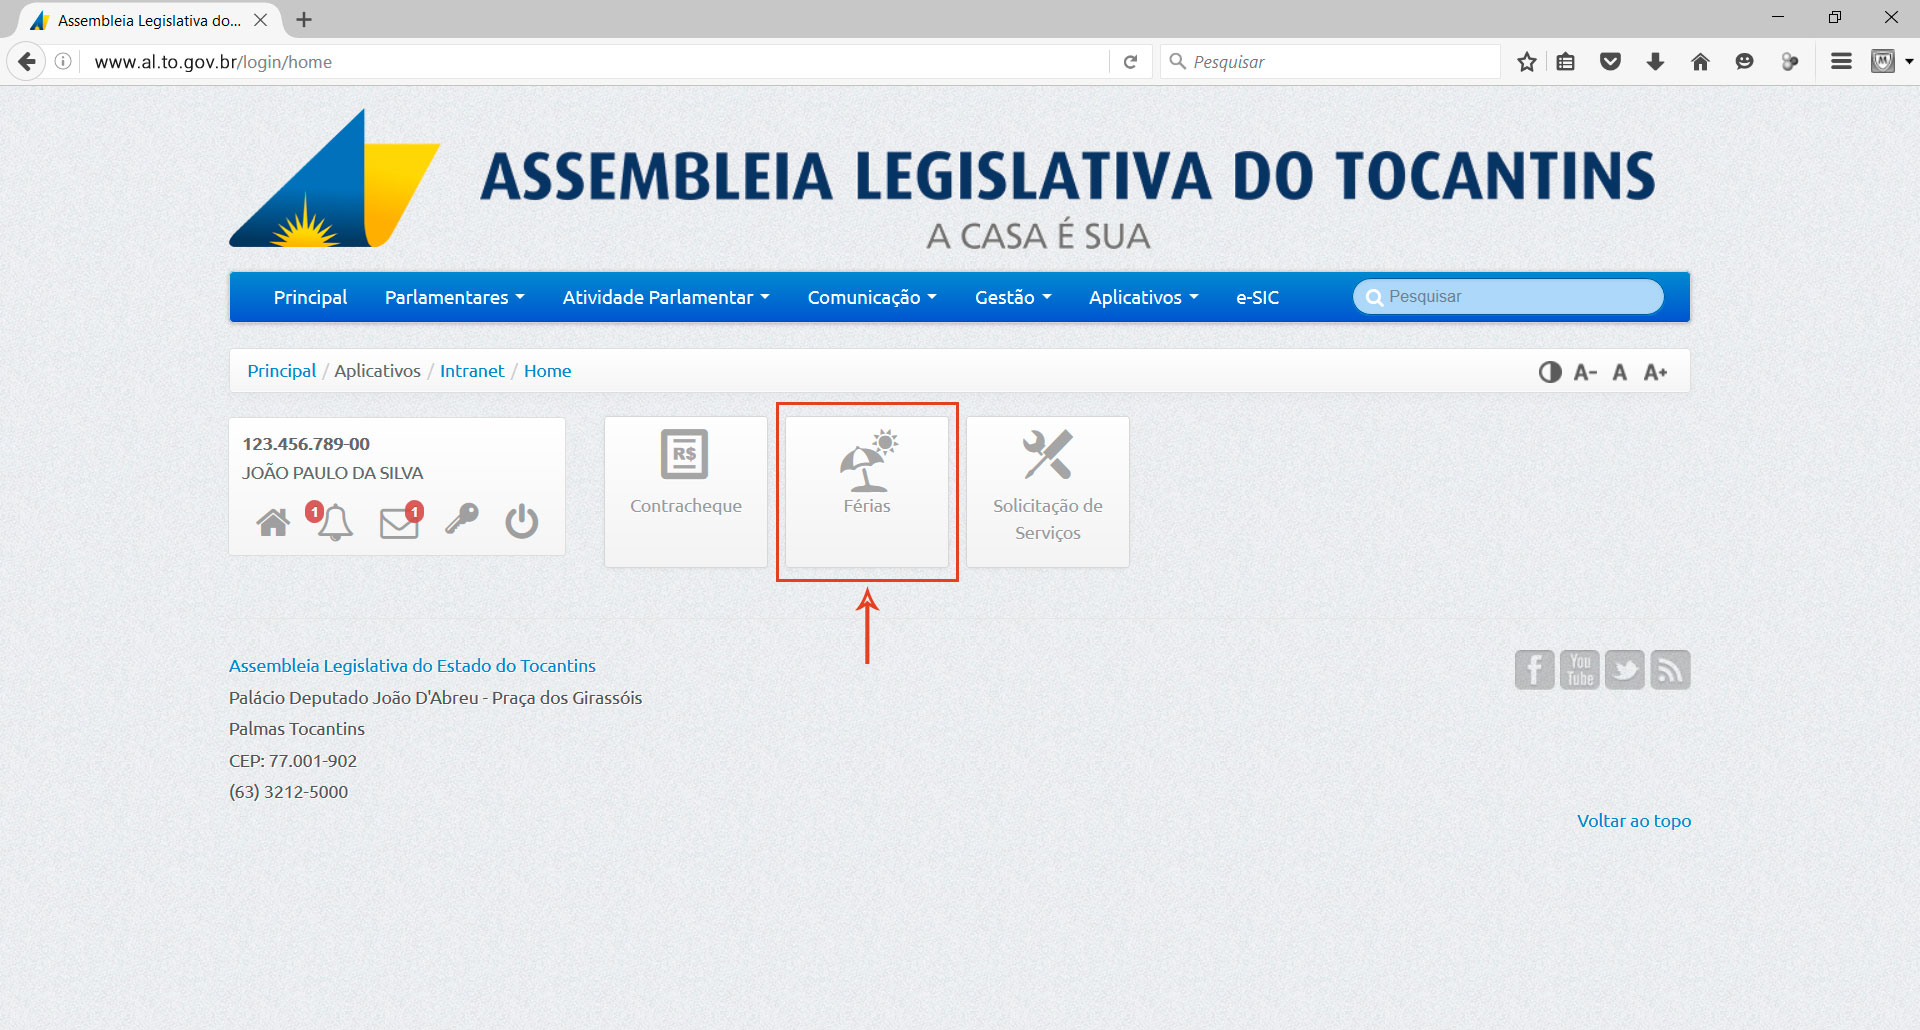
Task: Open the Twitter social icon
Action: tap(1625, 670)
